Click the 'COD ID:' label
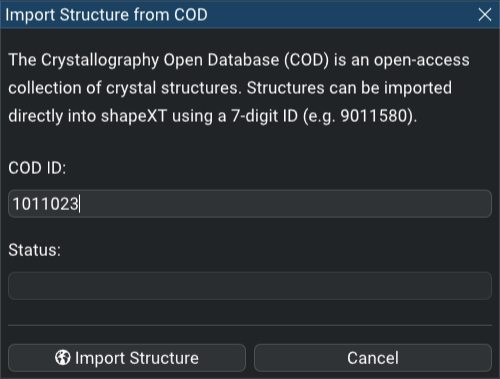This screenshot has width=500, height=379. pyautogui.click(x=37, y=168)
